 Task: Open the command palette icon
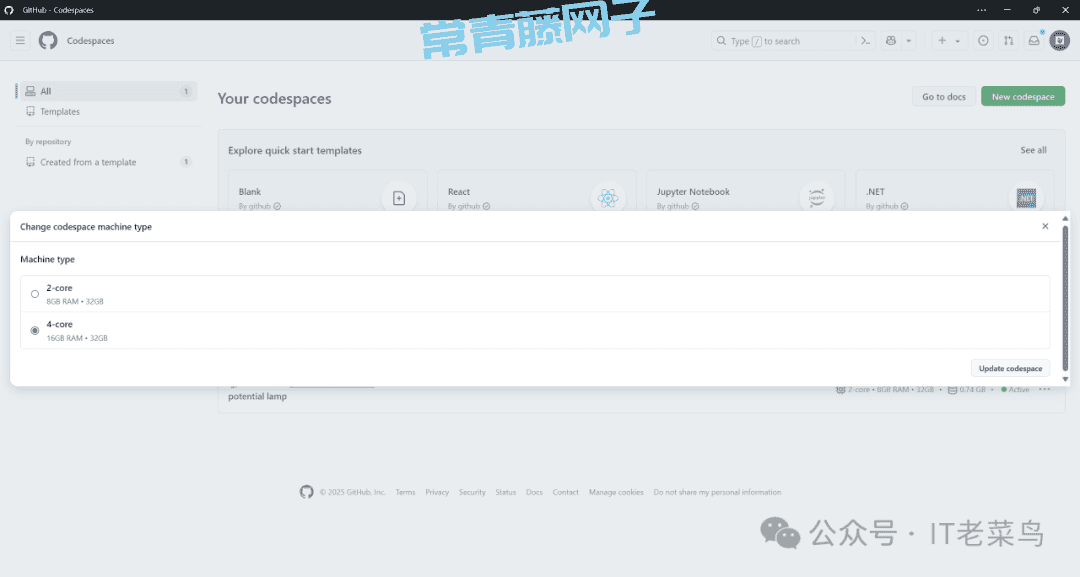866,41
